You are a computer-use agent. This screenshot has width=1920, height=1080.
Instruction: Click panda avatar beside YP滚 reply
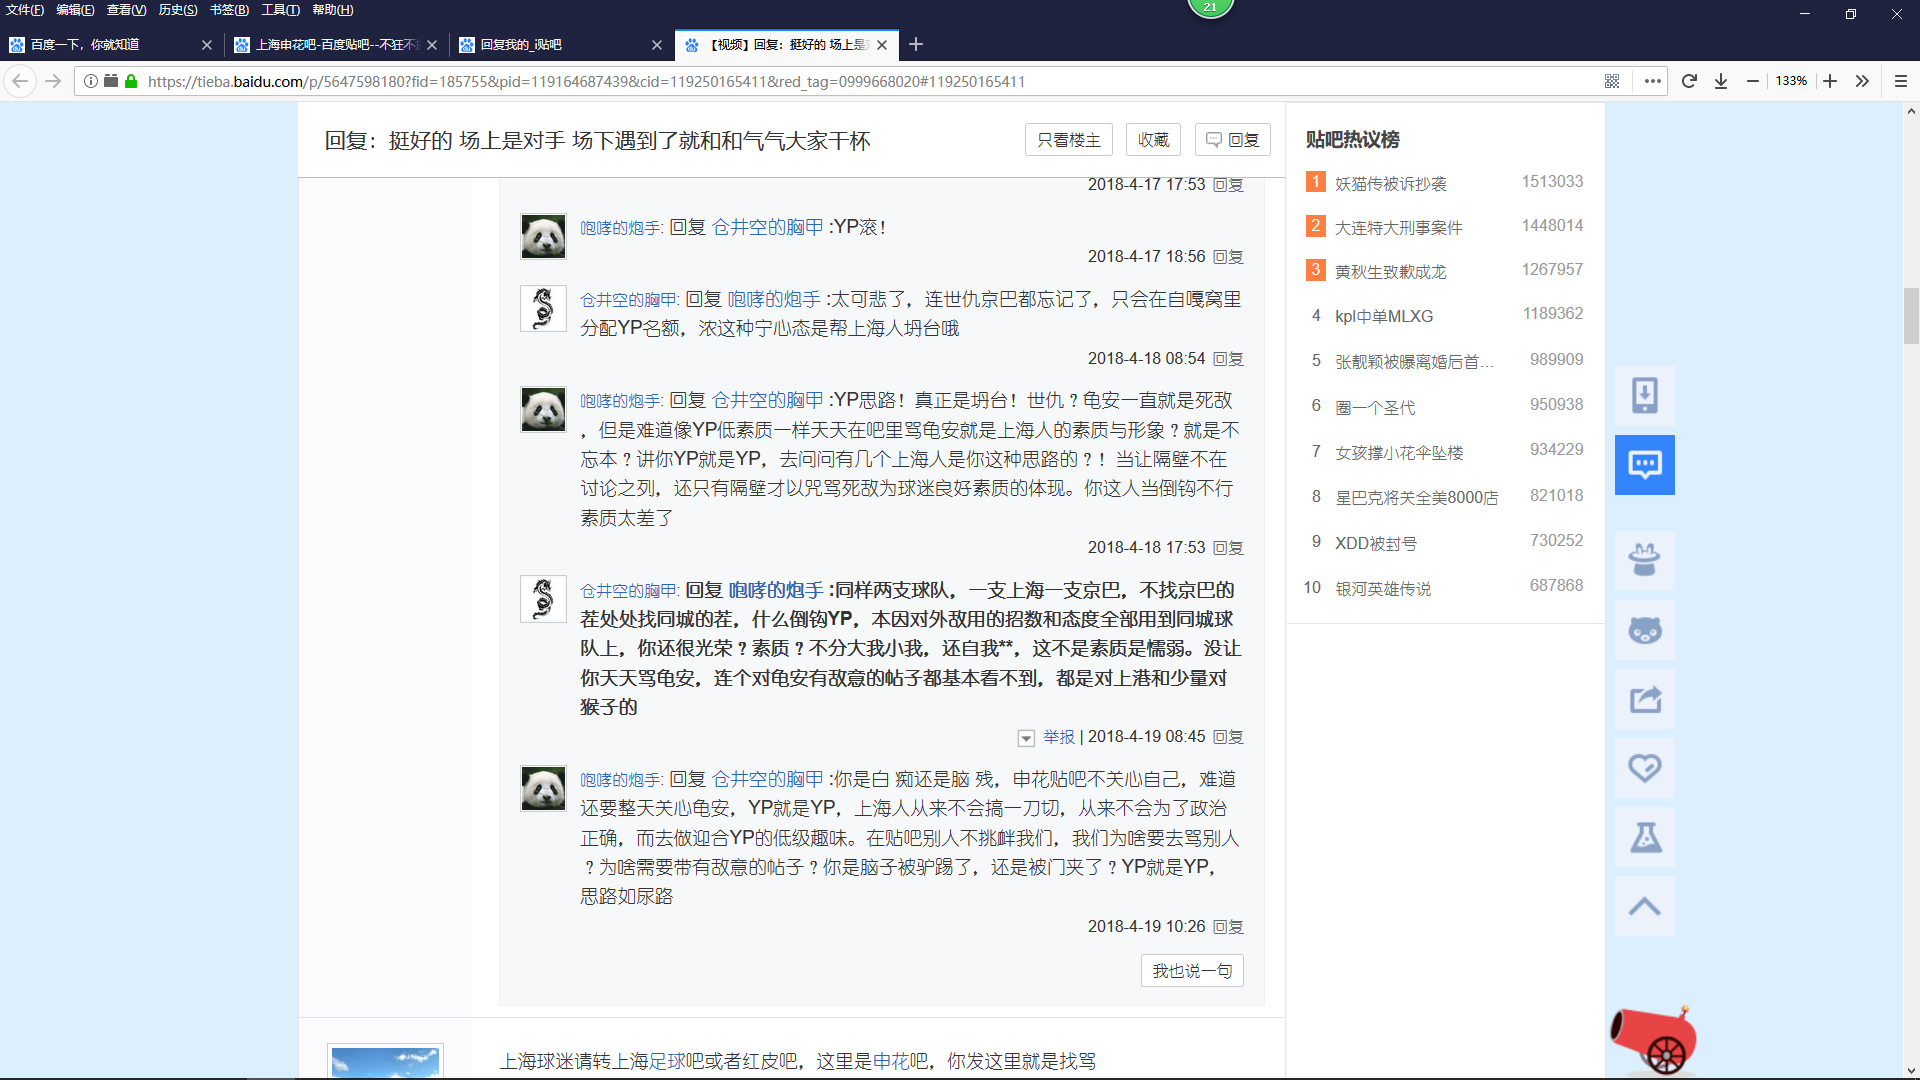(543, 237)
